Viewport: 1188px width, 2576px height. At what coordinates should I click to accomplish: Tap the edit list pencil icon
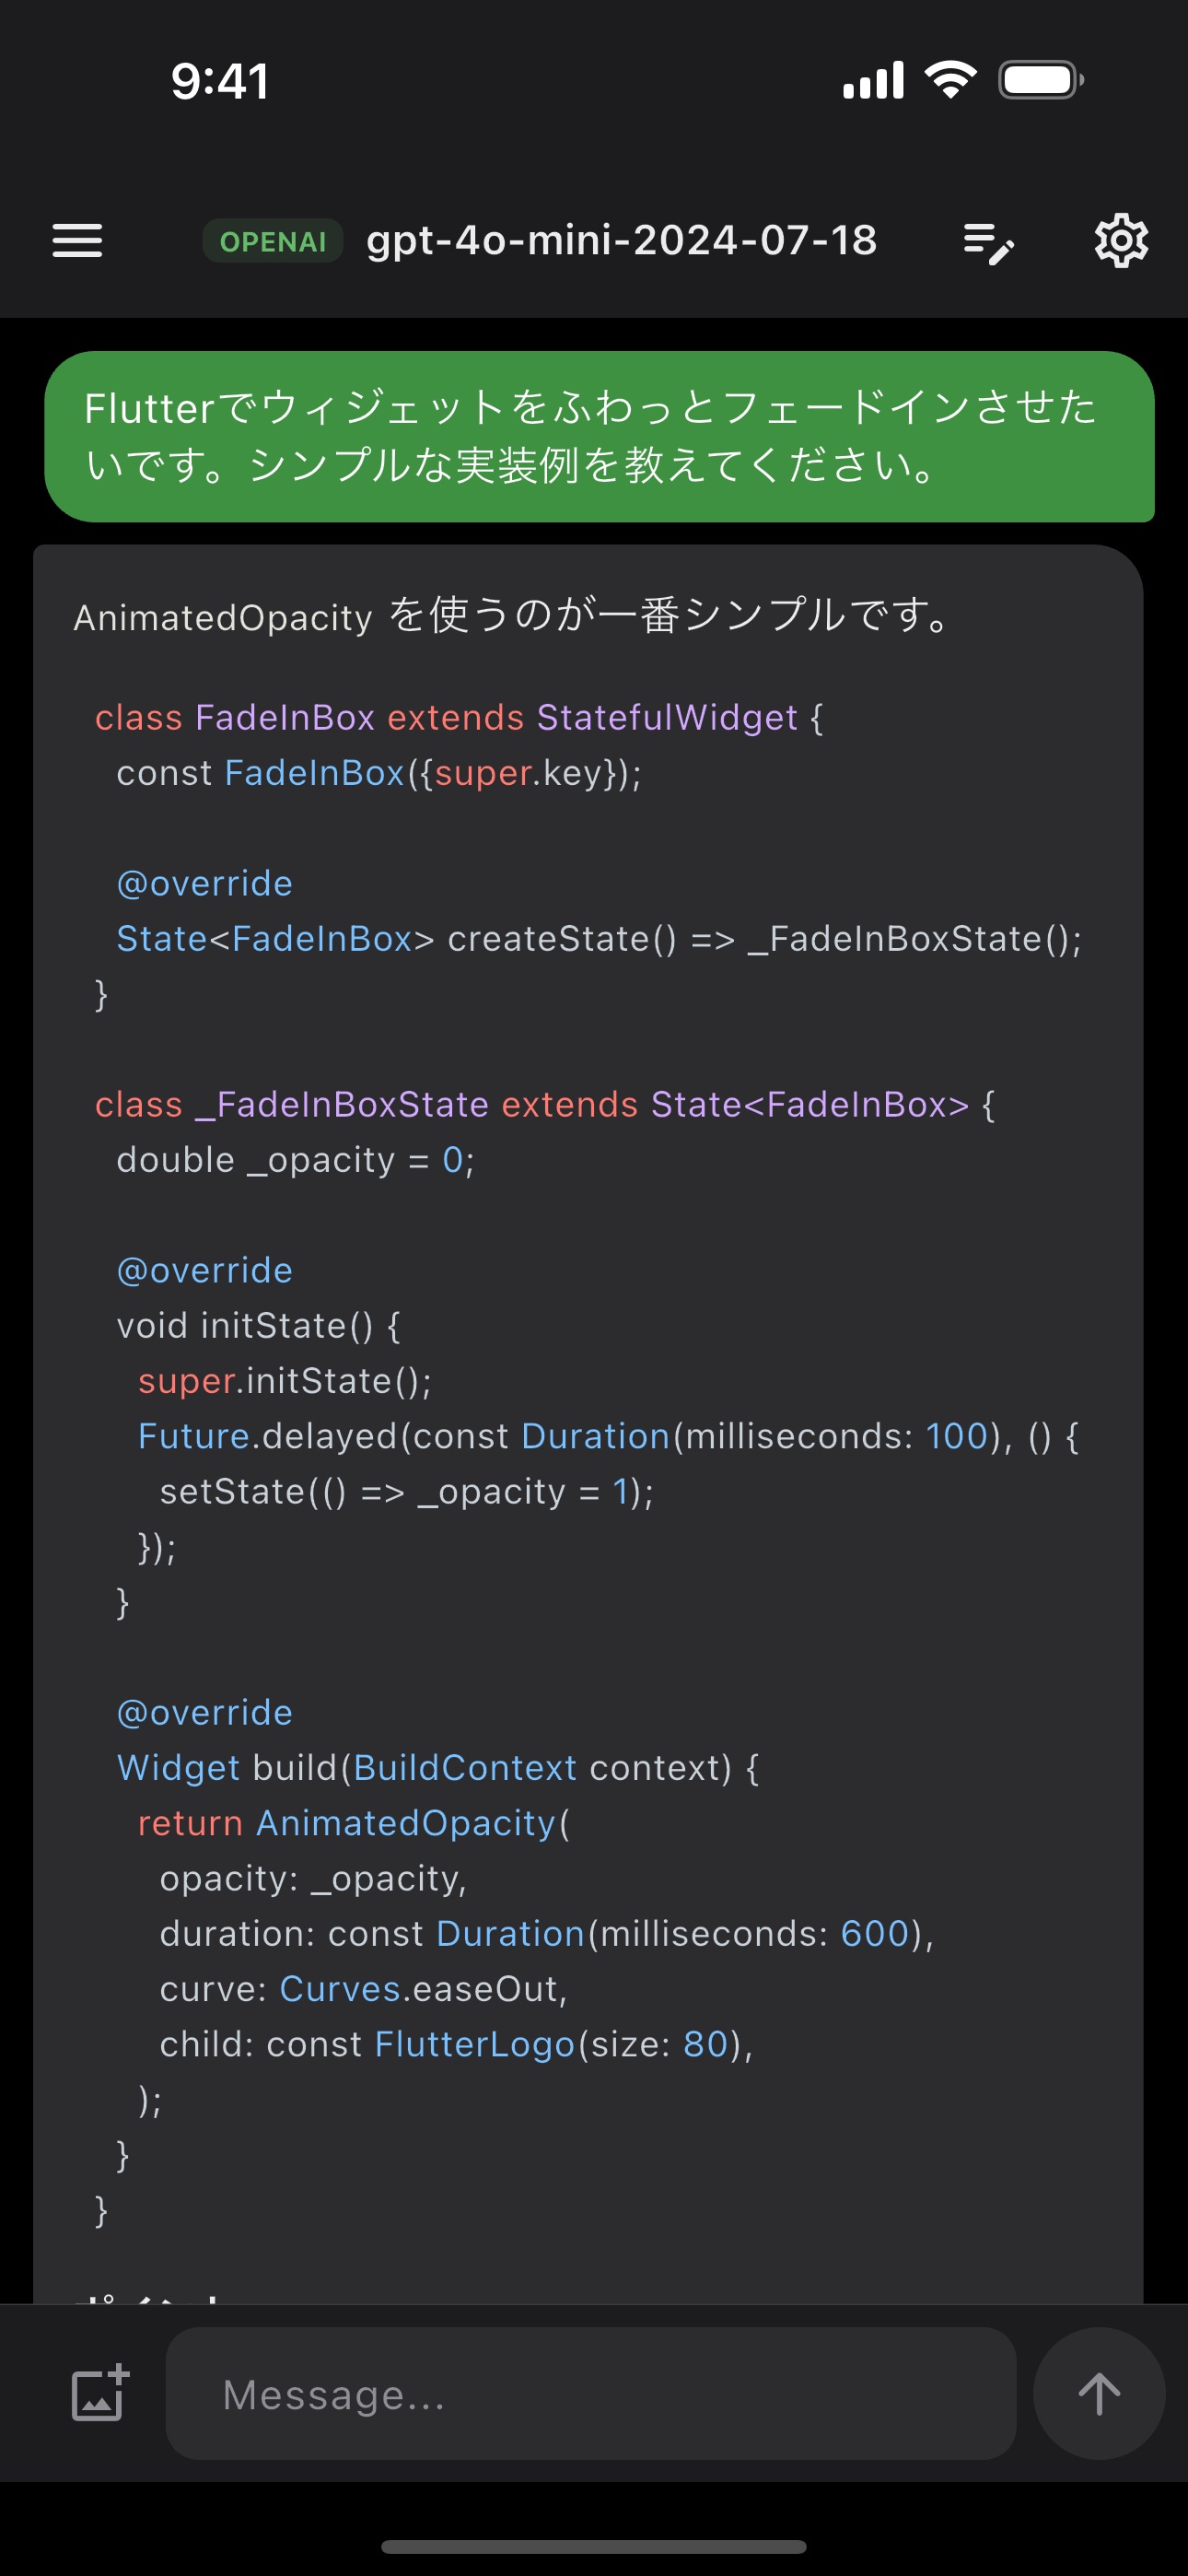coord(989,243)
